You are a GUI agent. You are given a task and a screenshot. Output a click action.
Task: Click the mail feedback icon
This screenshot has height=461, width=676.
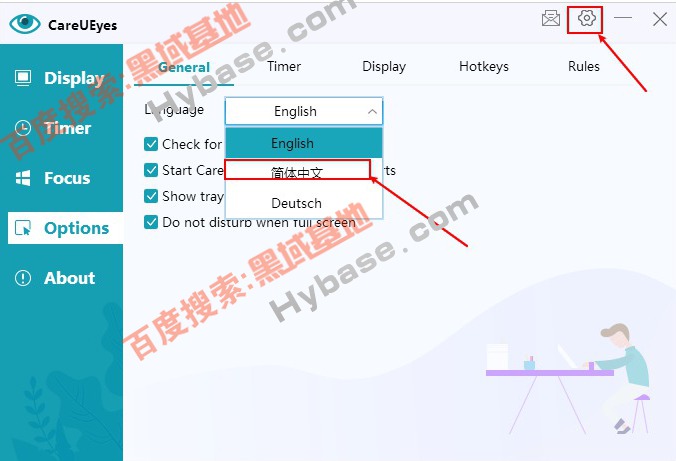pos(551,19)
